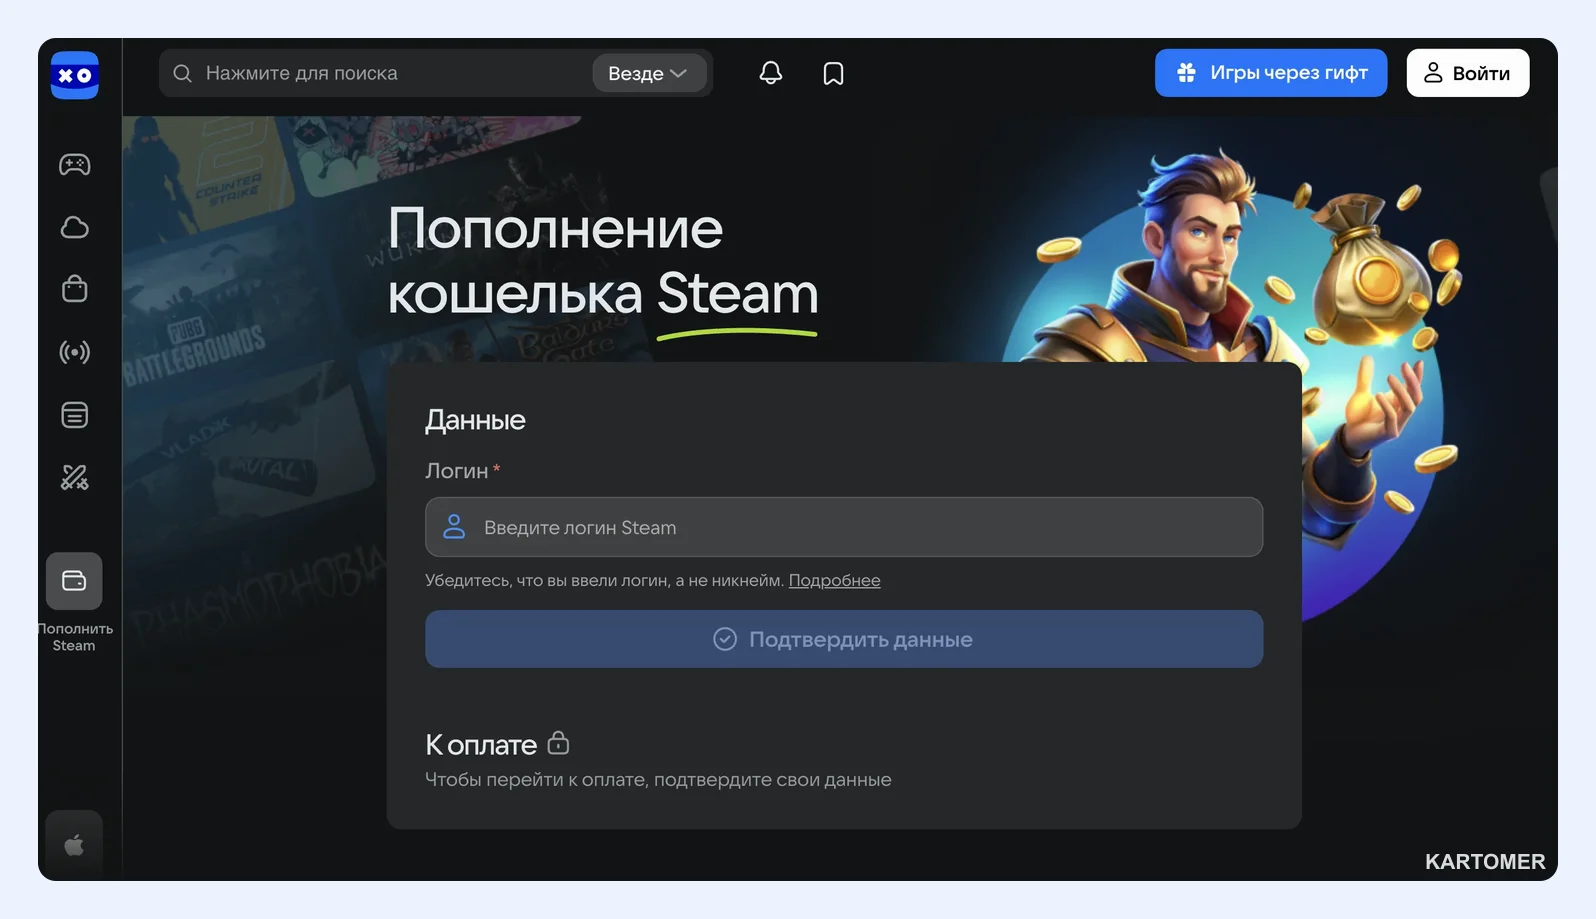Viewport: 1596px width, 919px height.
Task: Open the XO logo home icon
Action: pos(75,75)
